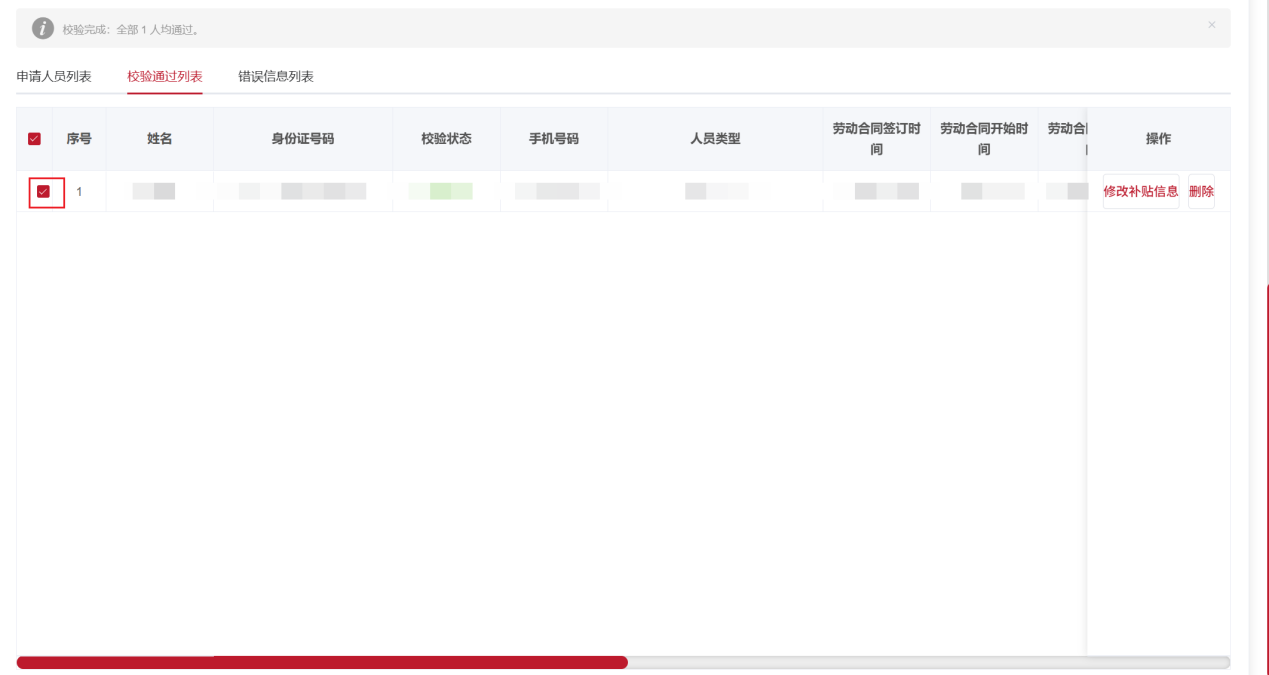1269x675 pixels.
Task: Click the 校验状态 column header
Action: coord(446,139)
